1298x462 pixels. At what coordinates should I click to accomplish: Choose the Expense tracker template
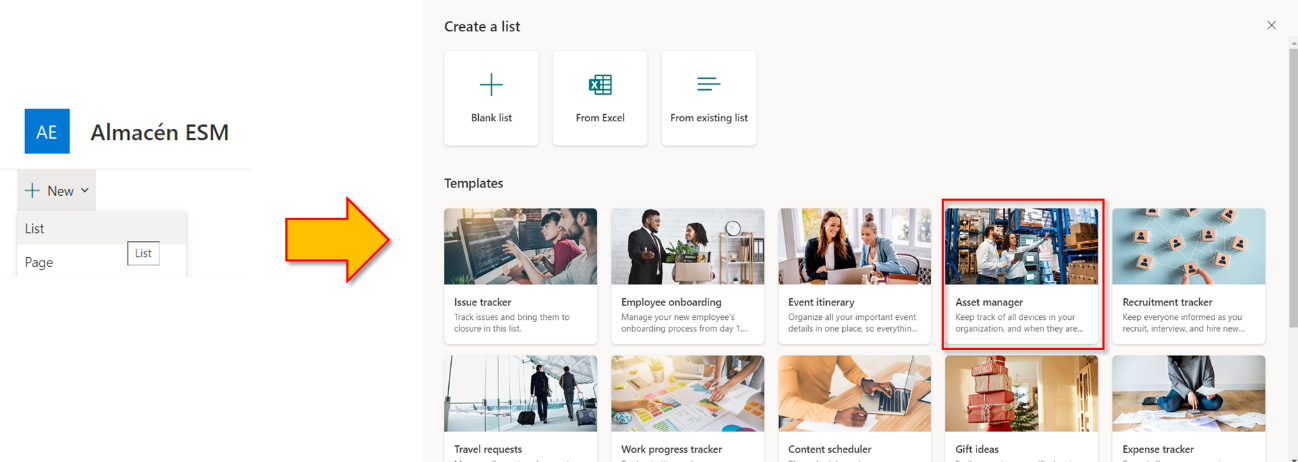1188,409
